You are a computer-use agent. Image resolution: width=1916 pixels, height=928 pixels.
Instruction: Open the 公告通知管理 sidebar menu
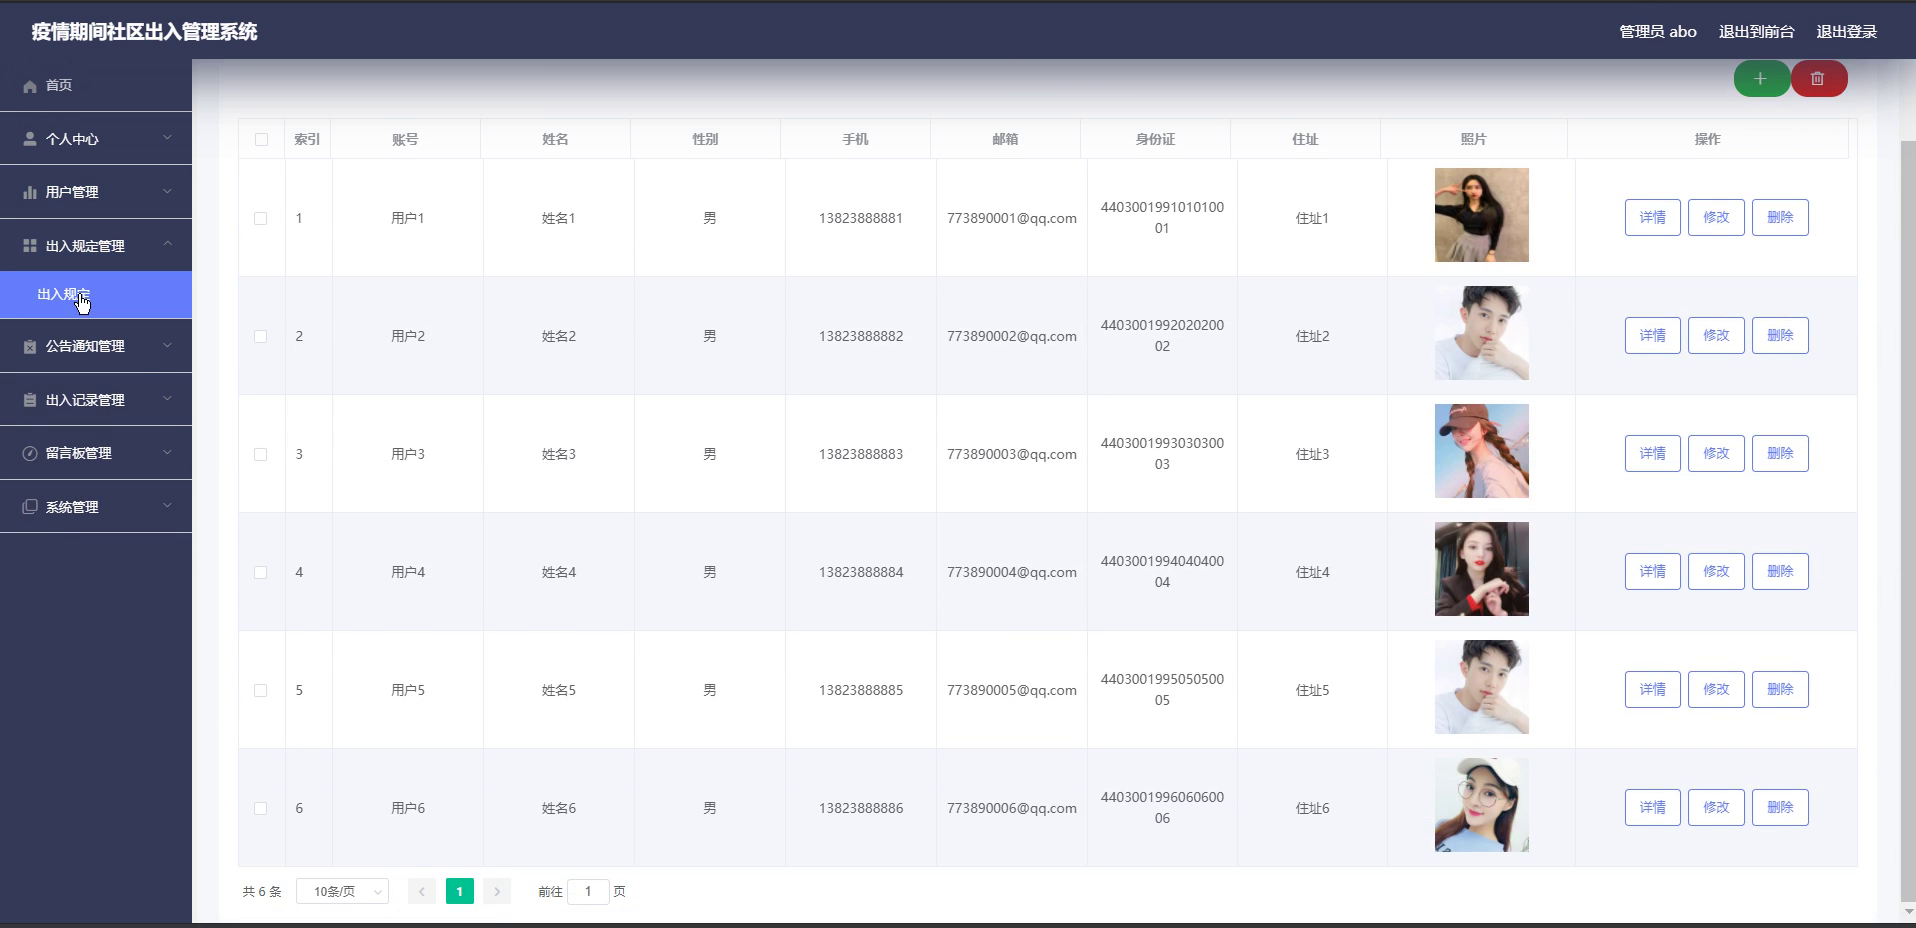click(x=96, y=346)
